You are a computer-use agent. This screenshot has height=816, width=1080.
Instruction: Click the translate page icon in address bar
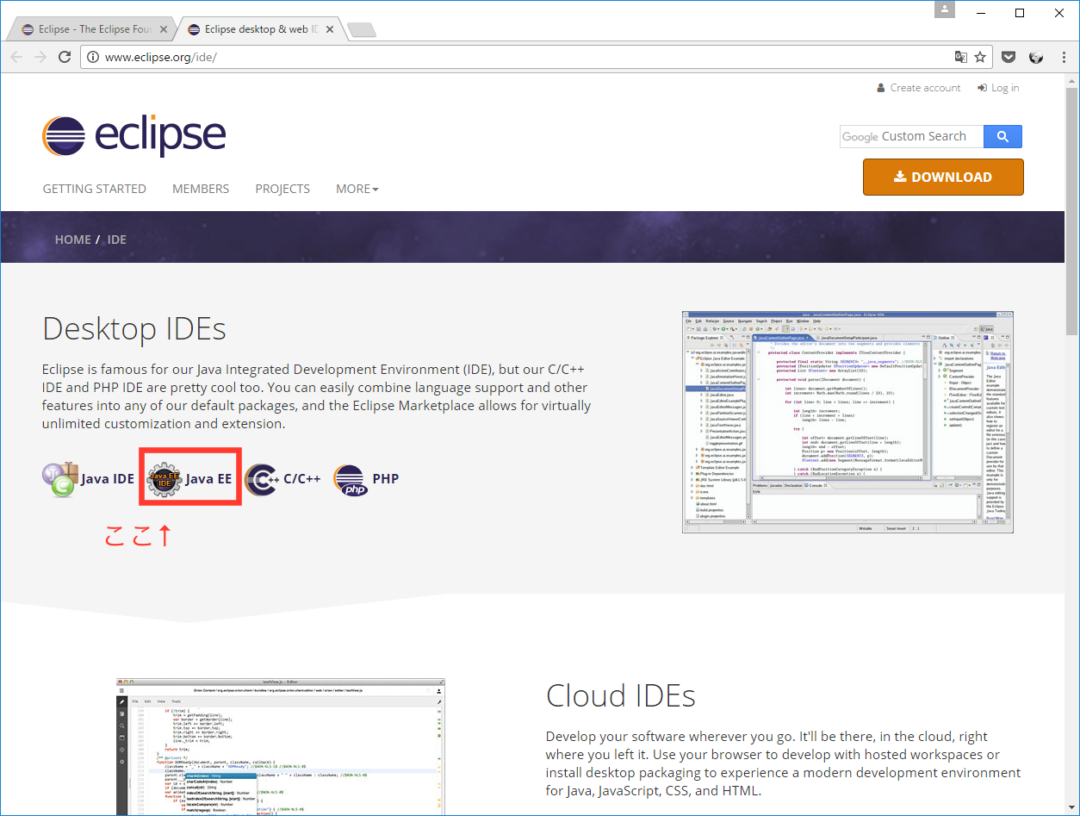click(960, 57)
